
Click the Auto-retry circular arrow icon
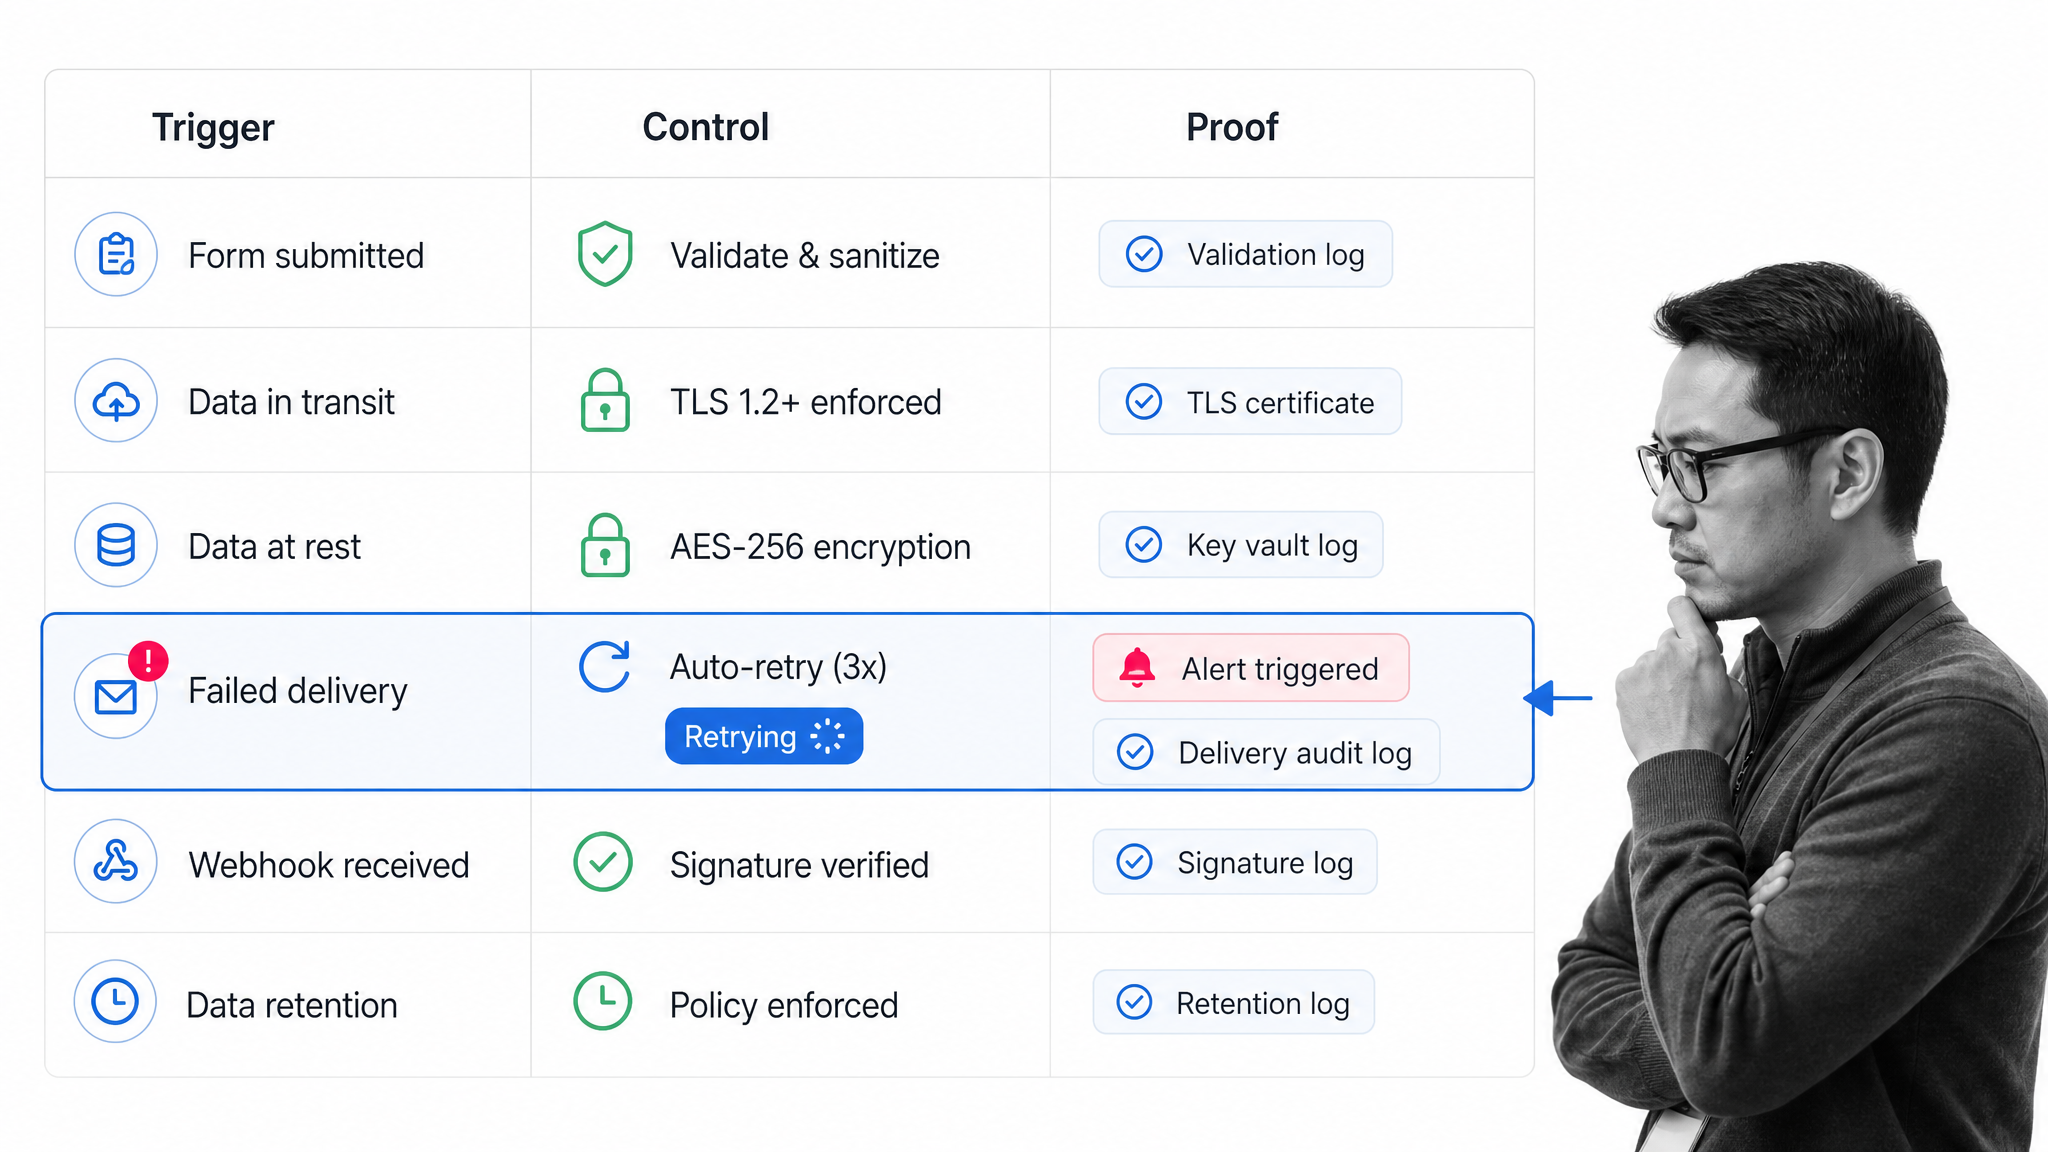coord(605,667)
